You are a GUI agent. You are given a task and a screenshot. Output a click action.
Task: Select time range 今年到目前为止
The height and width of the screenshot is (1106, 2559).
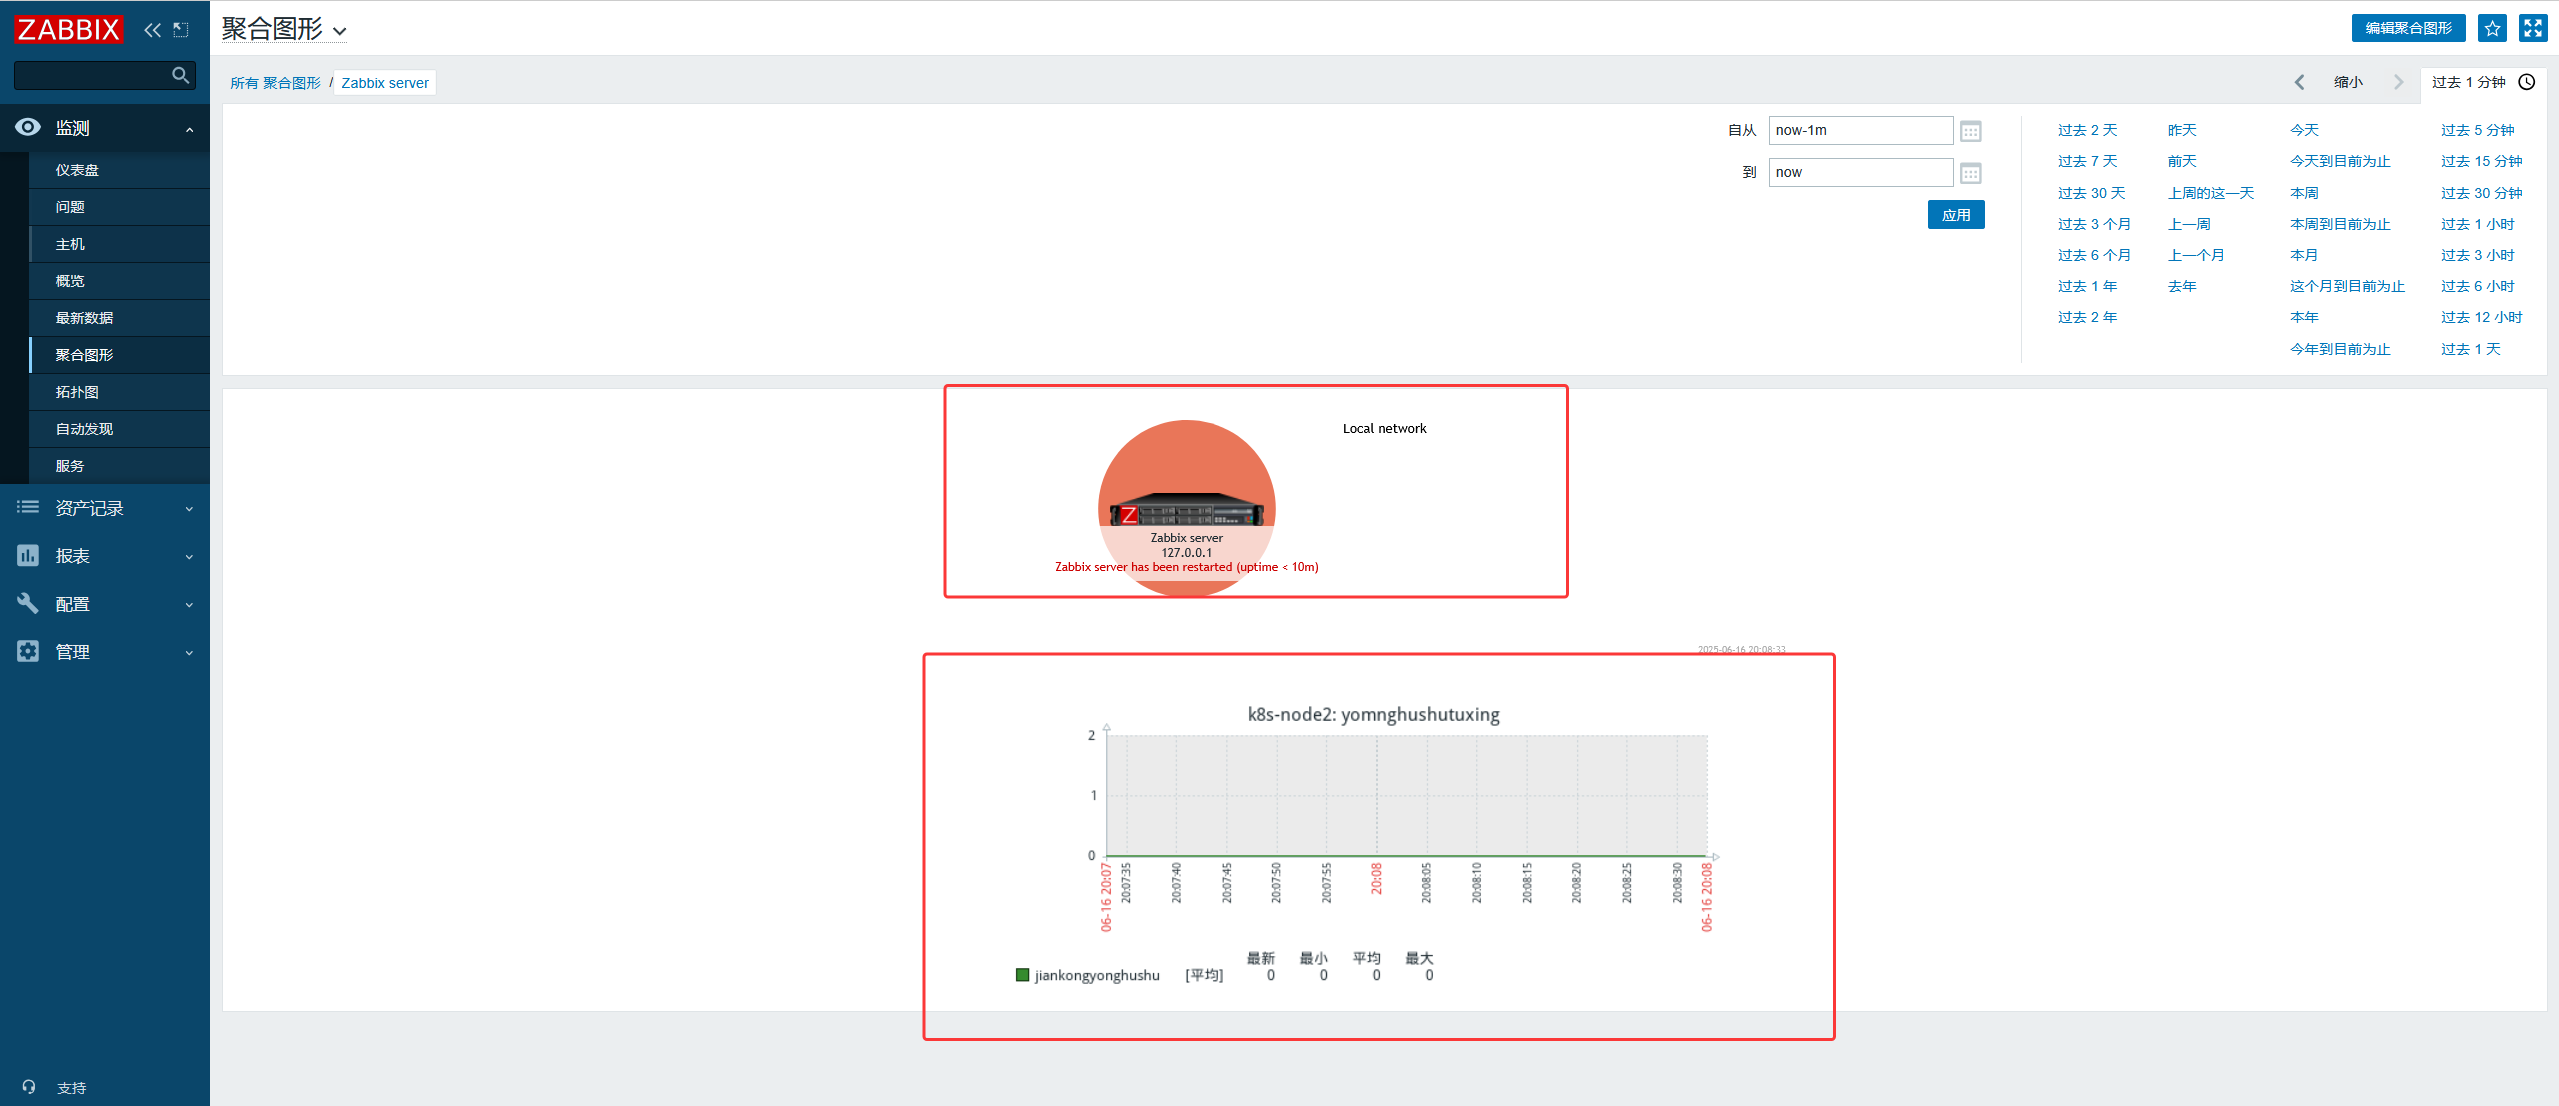click(x=2340, y=349)
